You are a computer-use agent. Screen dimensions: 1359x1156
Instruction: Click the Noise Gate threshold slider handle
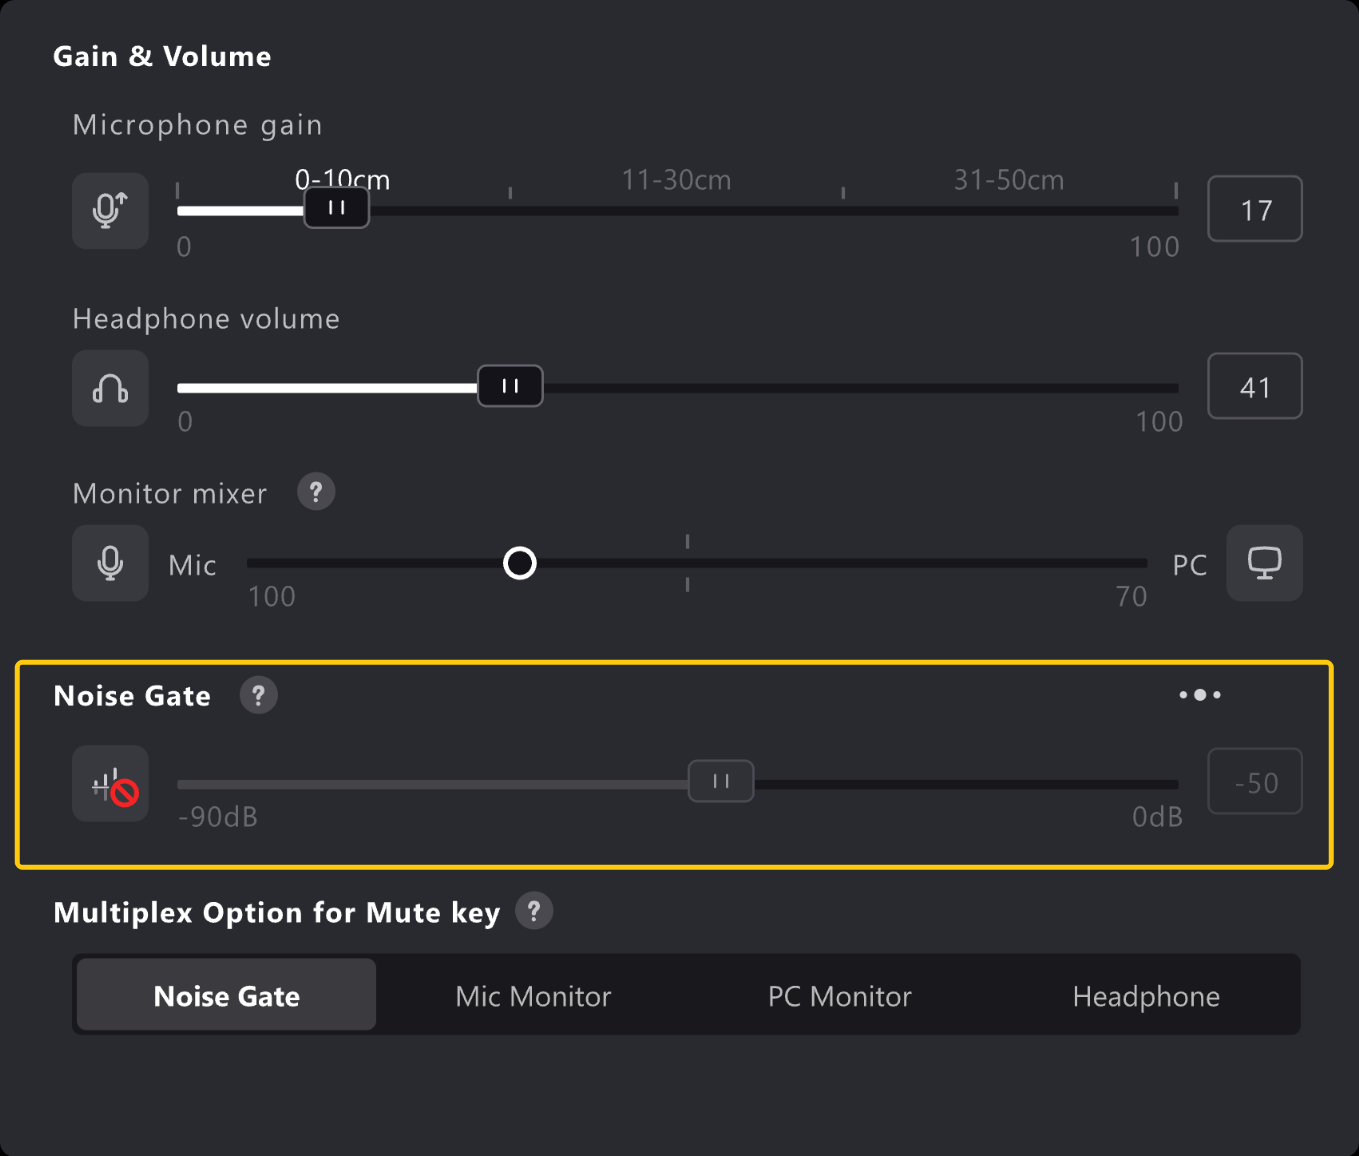(x=721, y=781)
